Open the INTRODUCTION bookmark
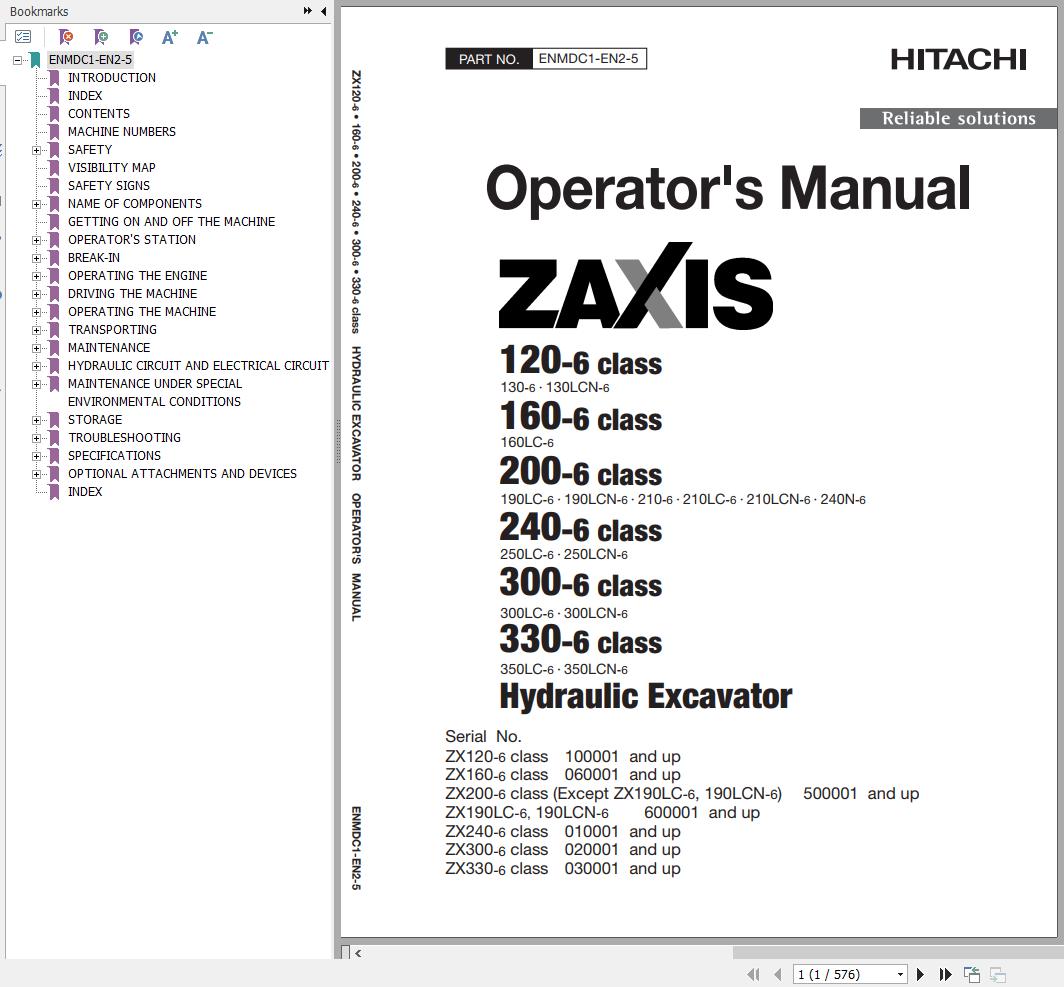The width and height of the screenshot is (1064, 987). tap(112, 77)
